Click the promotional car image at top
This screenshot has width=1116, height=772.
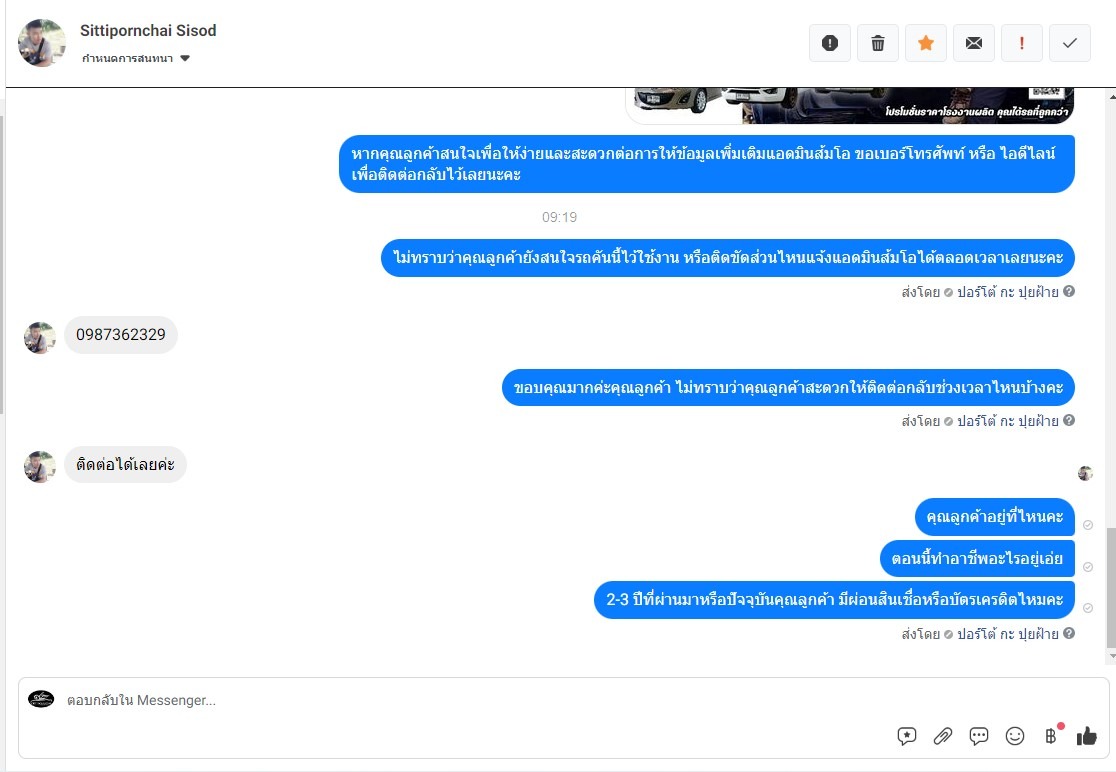850,105
